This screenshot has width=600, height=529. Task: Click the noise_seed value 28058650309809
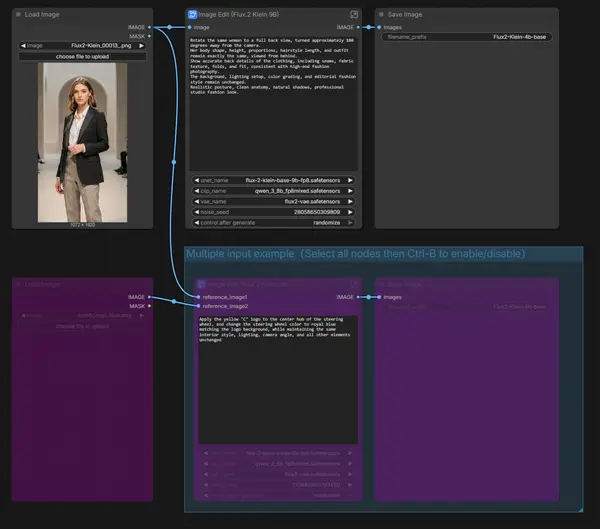tap(317, 212)
